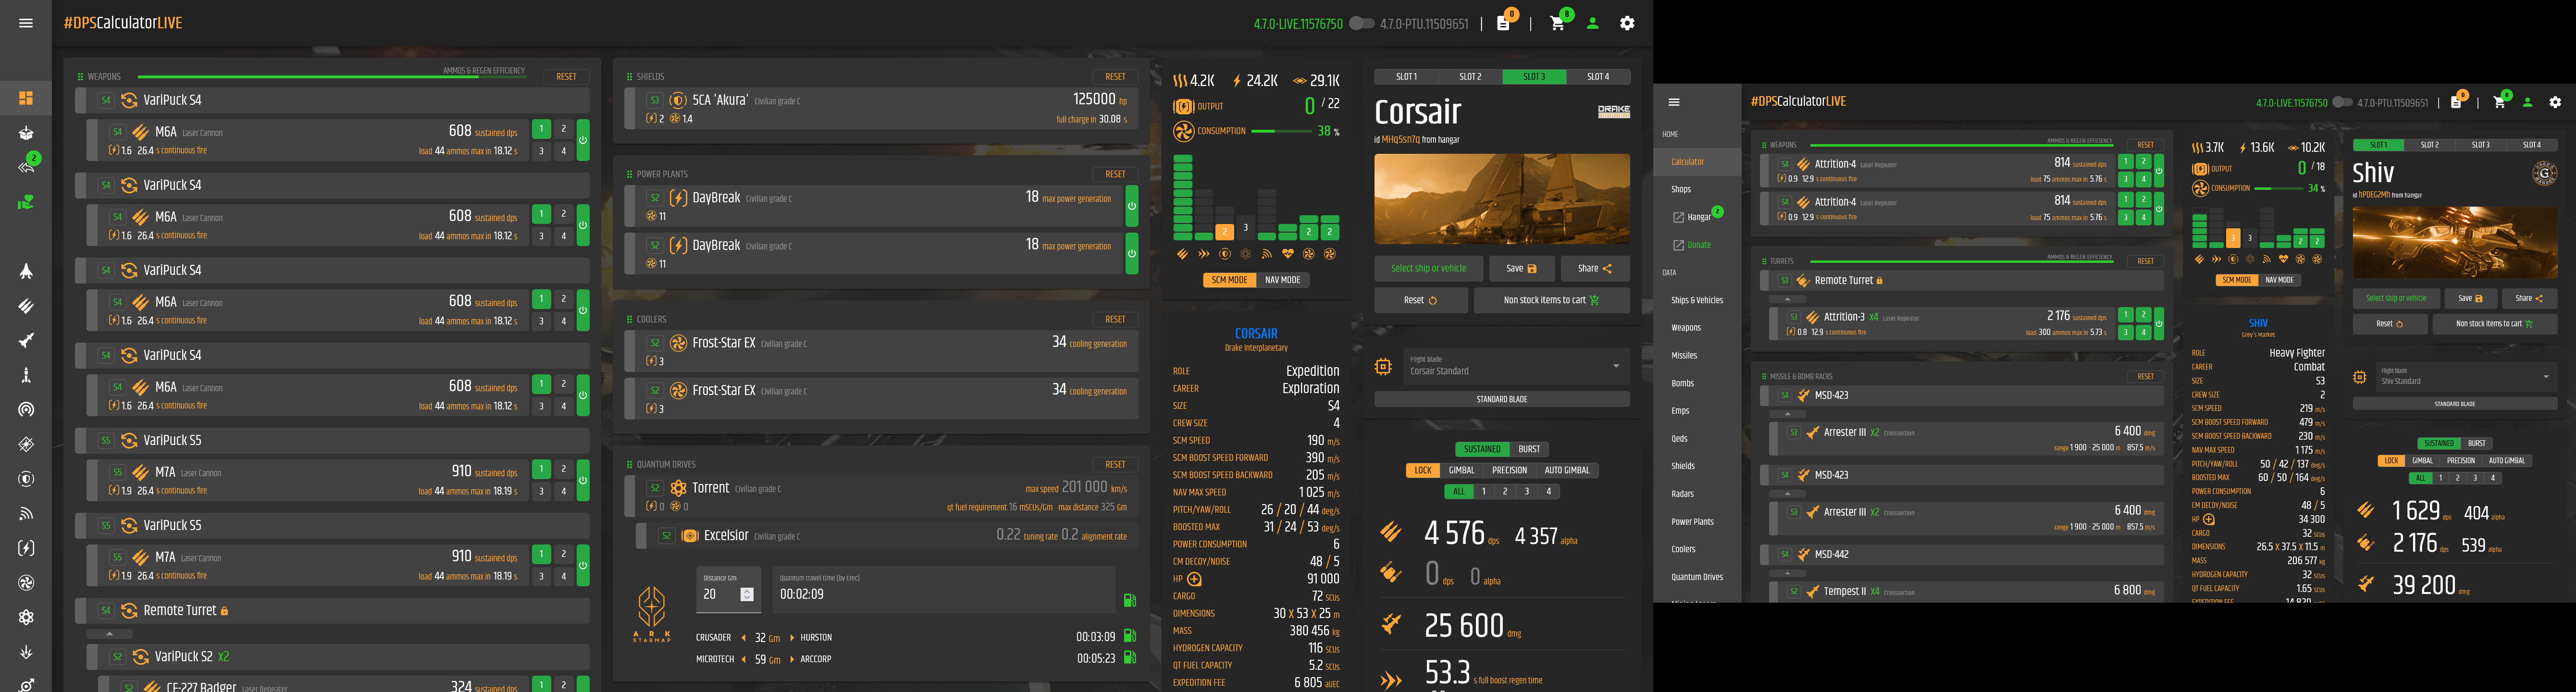Click the HP plus expand icon for Corsair
Screen dimensions: 2576x692
point(1194,579)
